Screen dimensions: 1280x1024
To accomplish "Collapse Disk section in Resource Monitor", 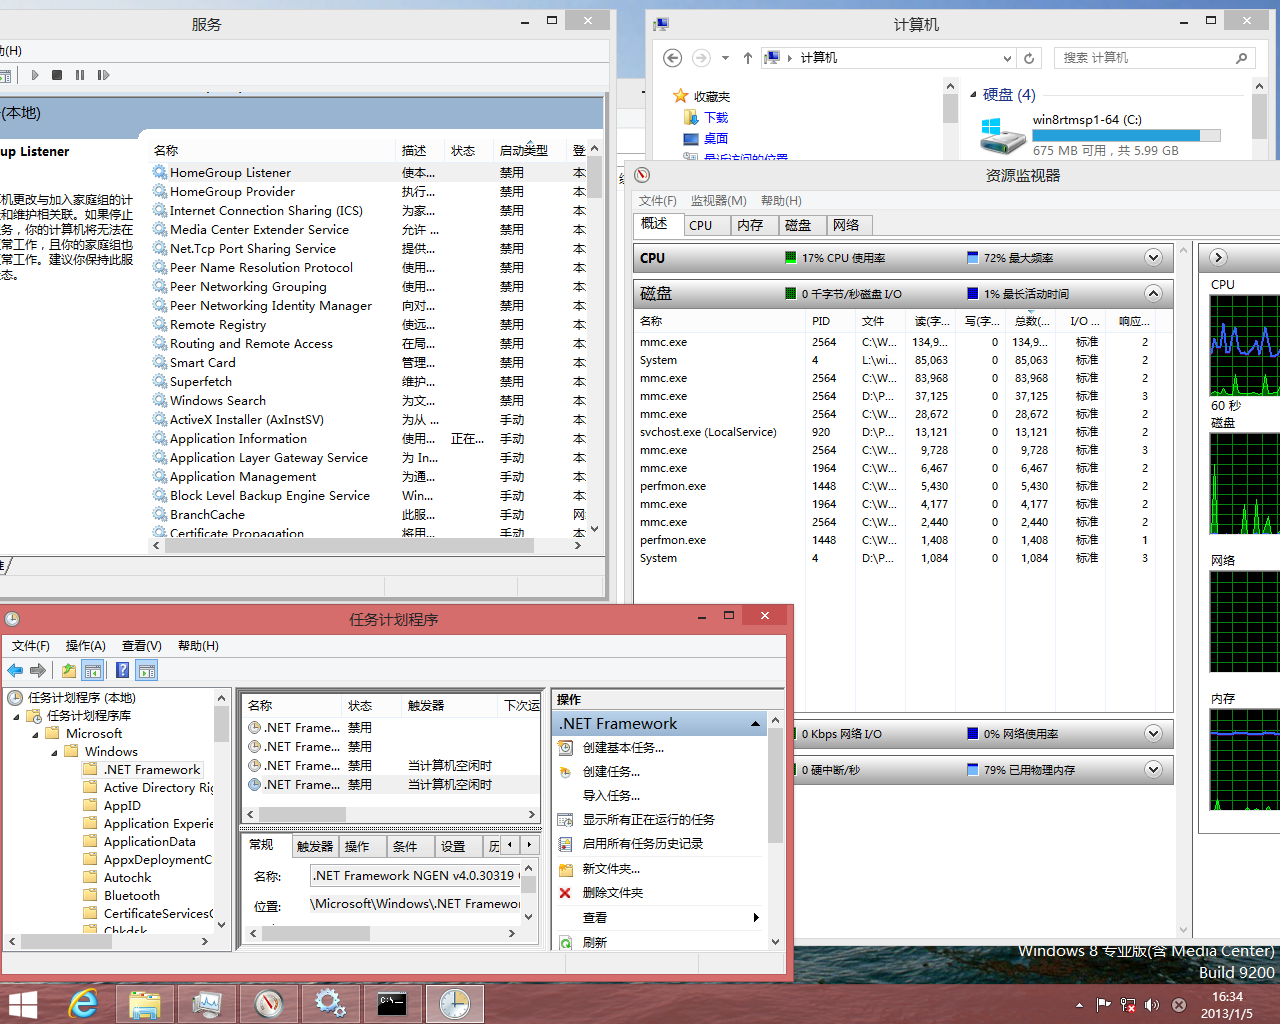I will pyautogui.click(x=1153, y=294).
